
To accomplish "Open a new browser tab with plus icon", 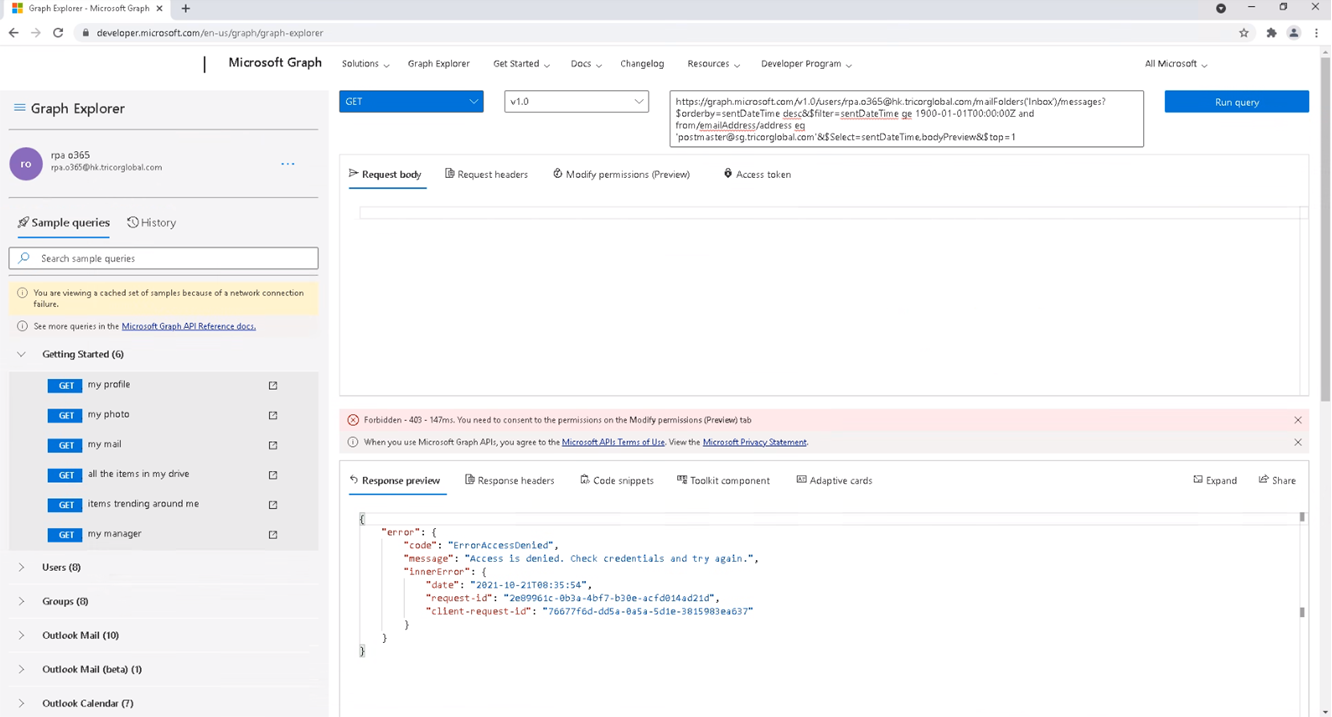I will point(186,10).
